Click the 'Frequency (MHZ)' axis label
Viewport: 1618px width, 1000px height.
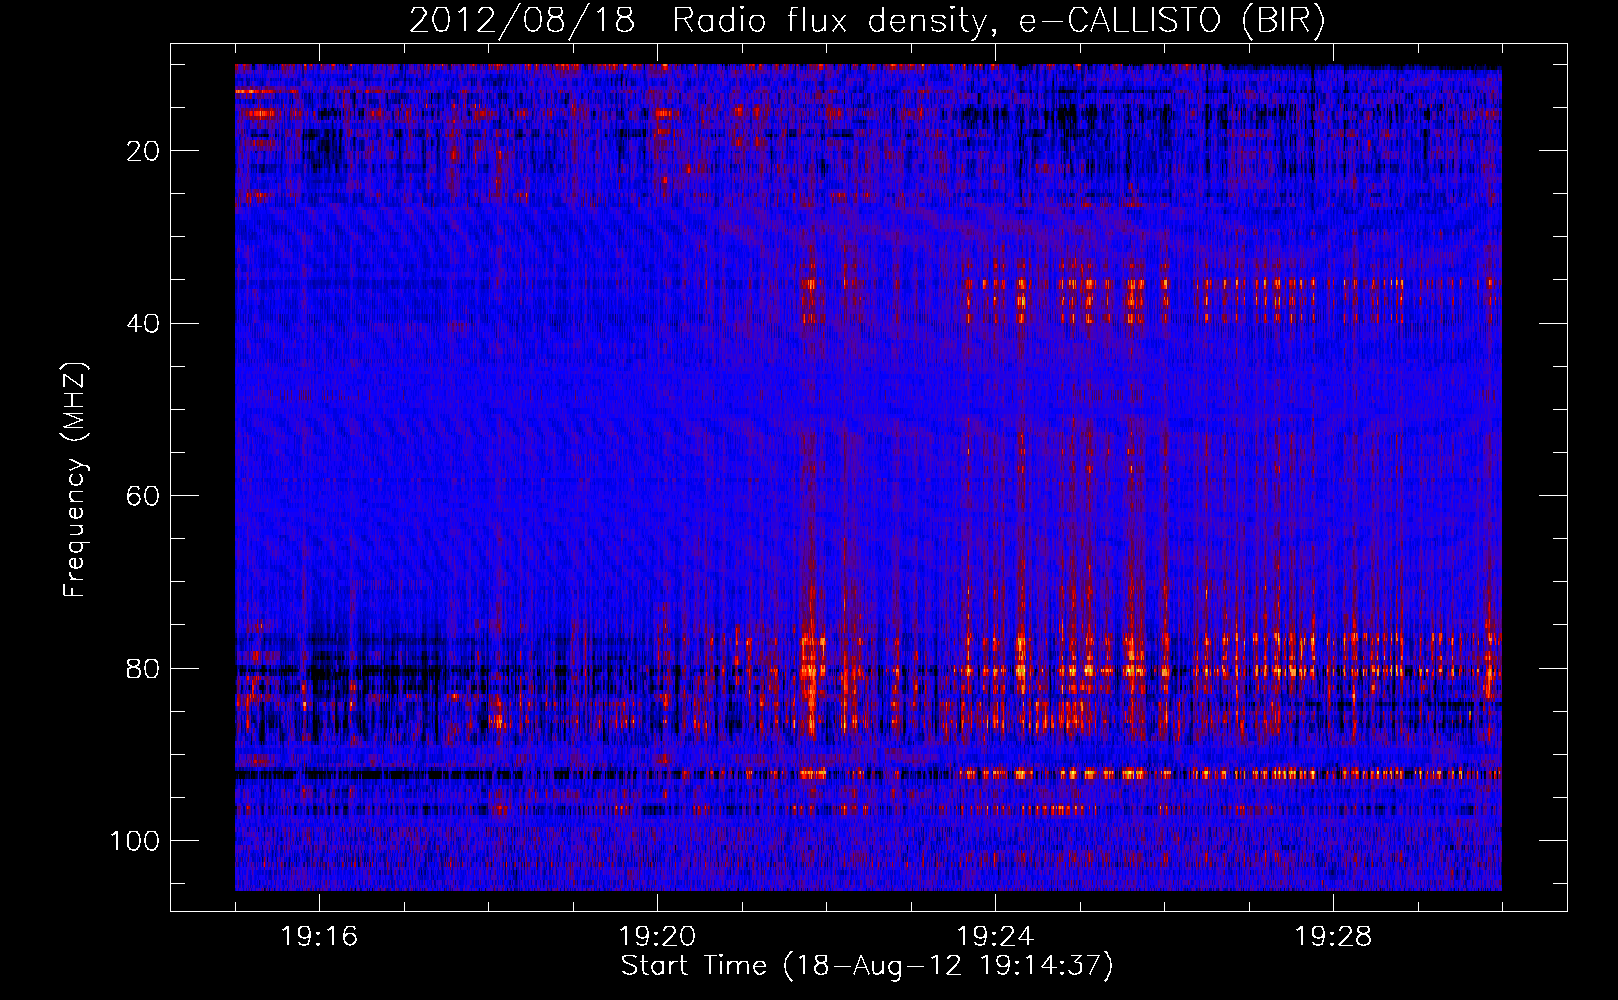pos(75,479)
